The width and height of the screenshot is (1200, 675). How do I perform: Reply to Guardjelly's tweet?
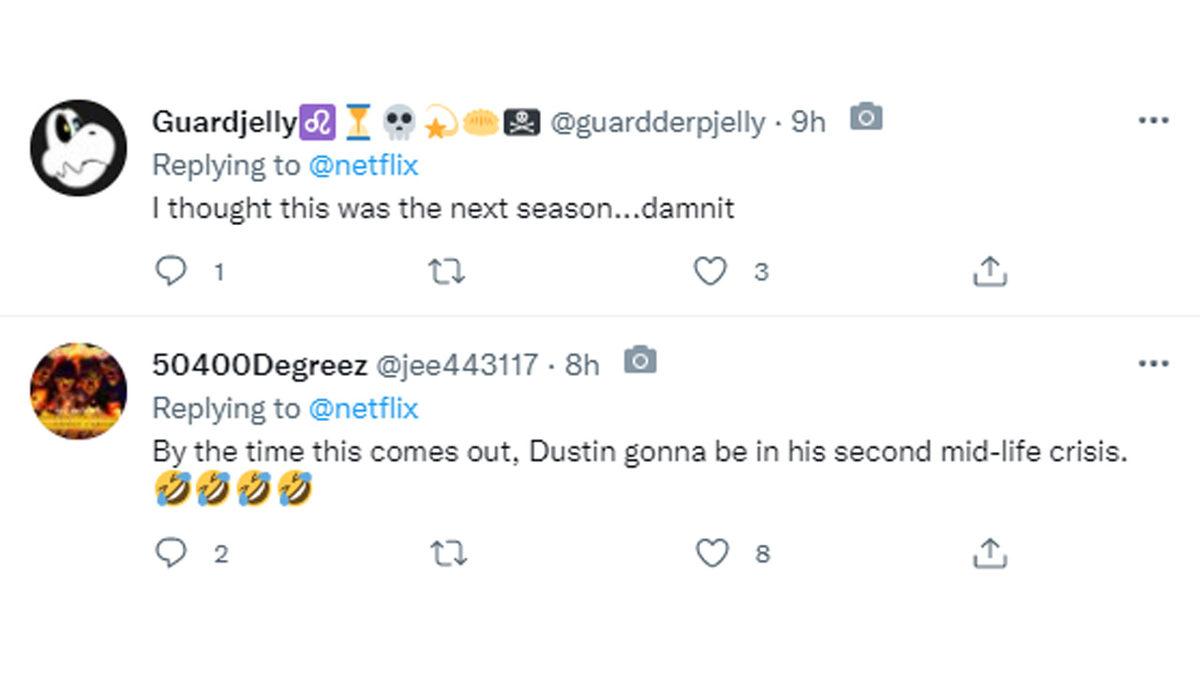coord(173,271)
